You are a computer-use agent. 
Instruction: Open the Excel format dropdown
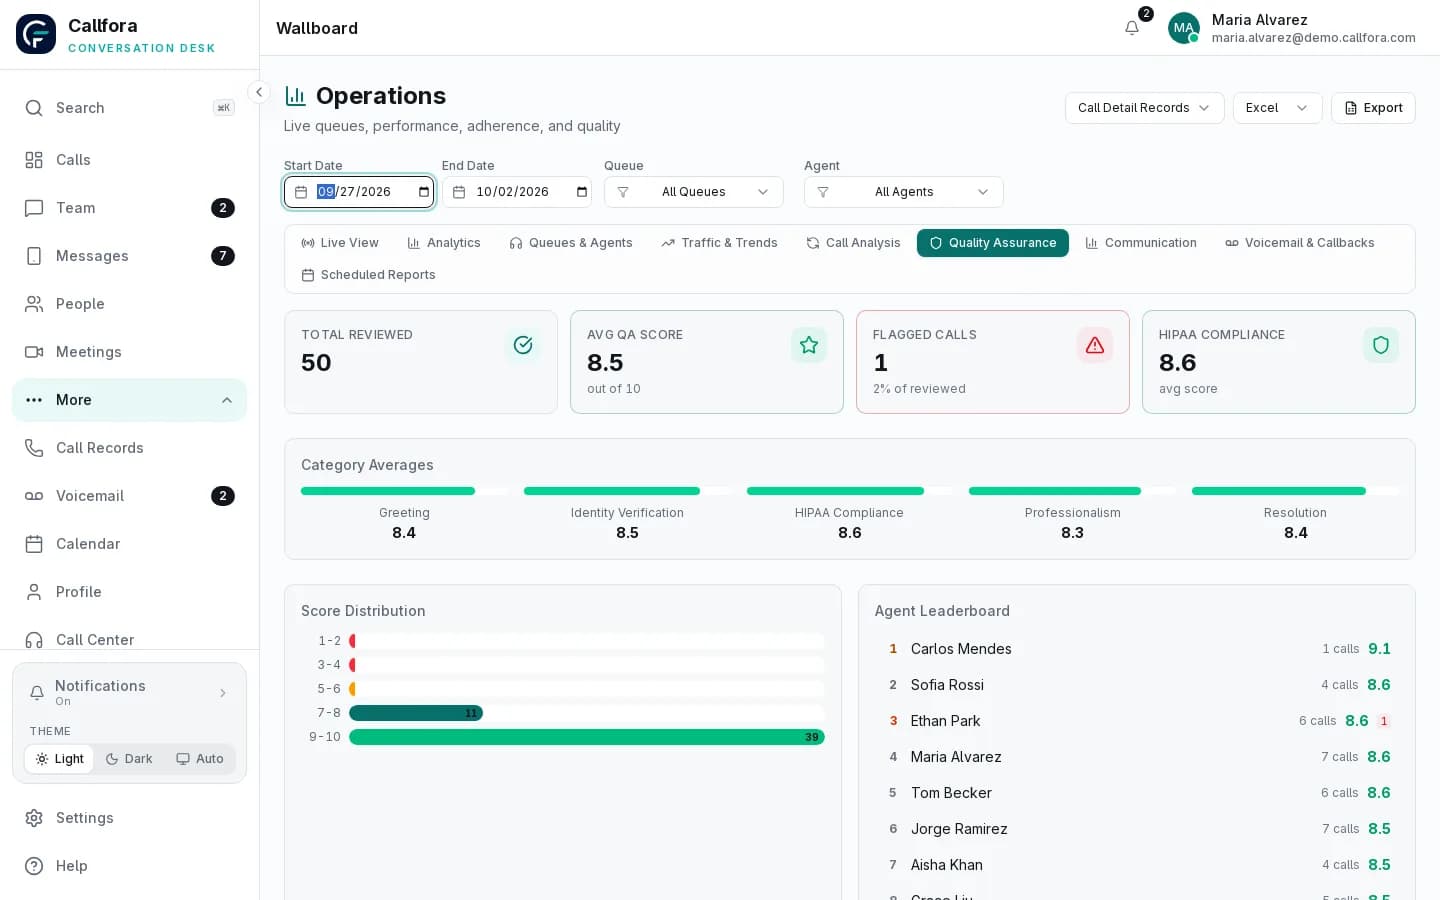click(1277, 108)
